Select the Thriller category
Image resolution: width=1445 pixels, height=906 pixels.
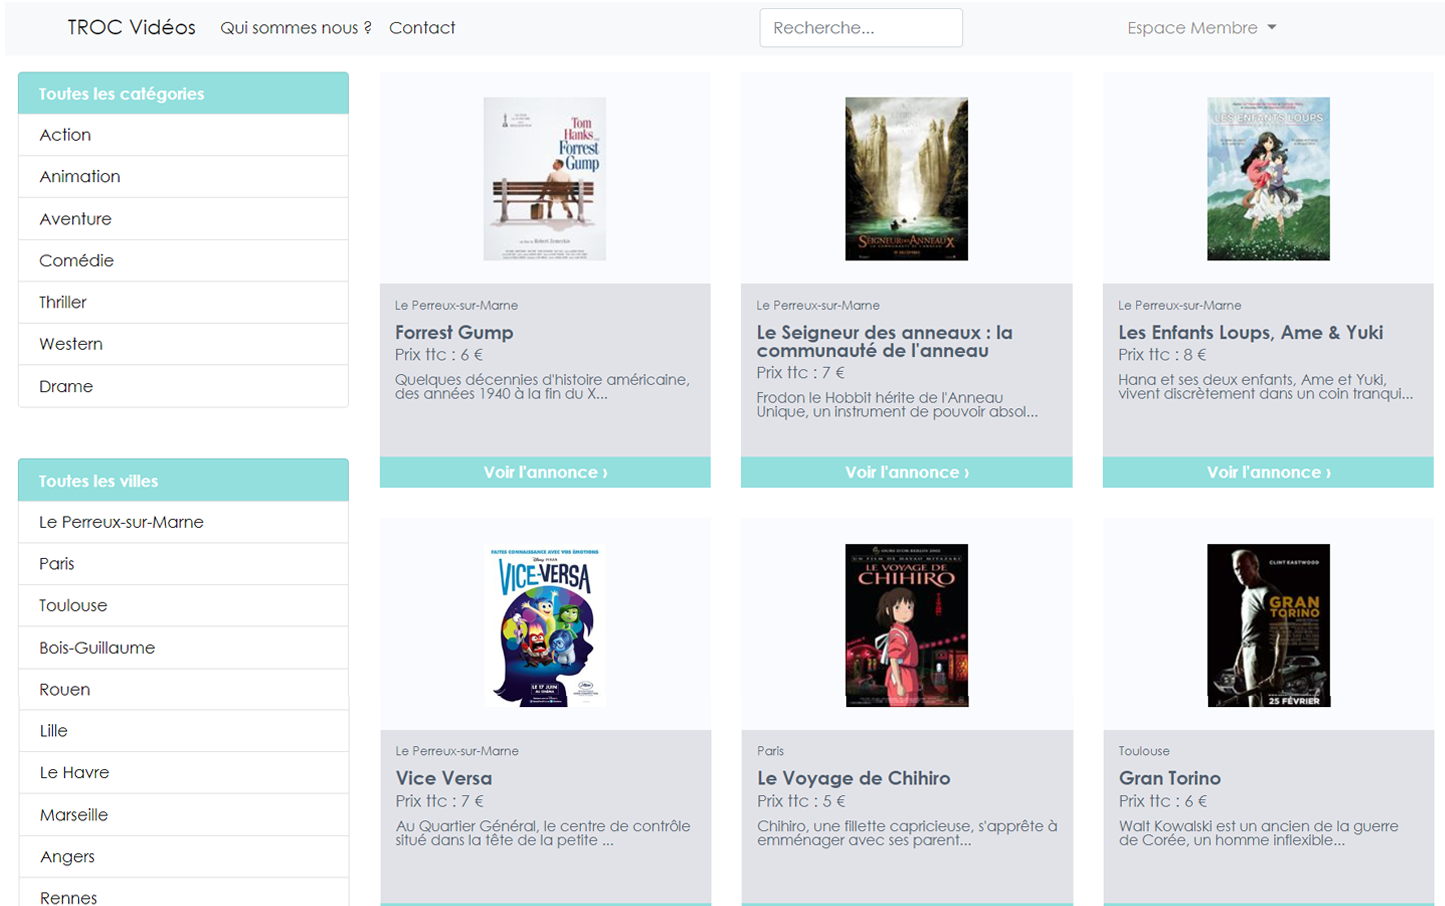63,302
